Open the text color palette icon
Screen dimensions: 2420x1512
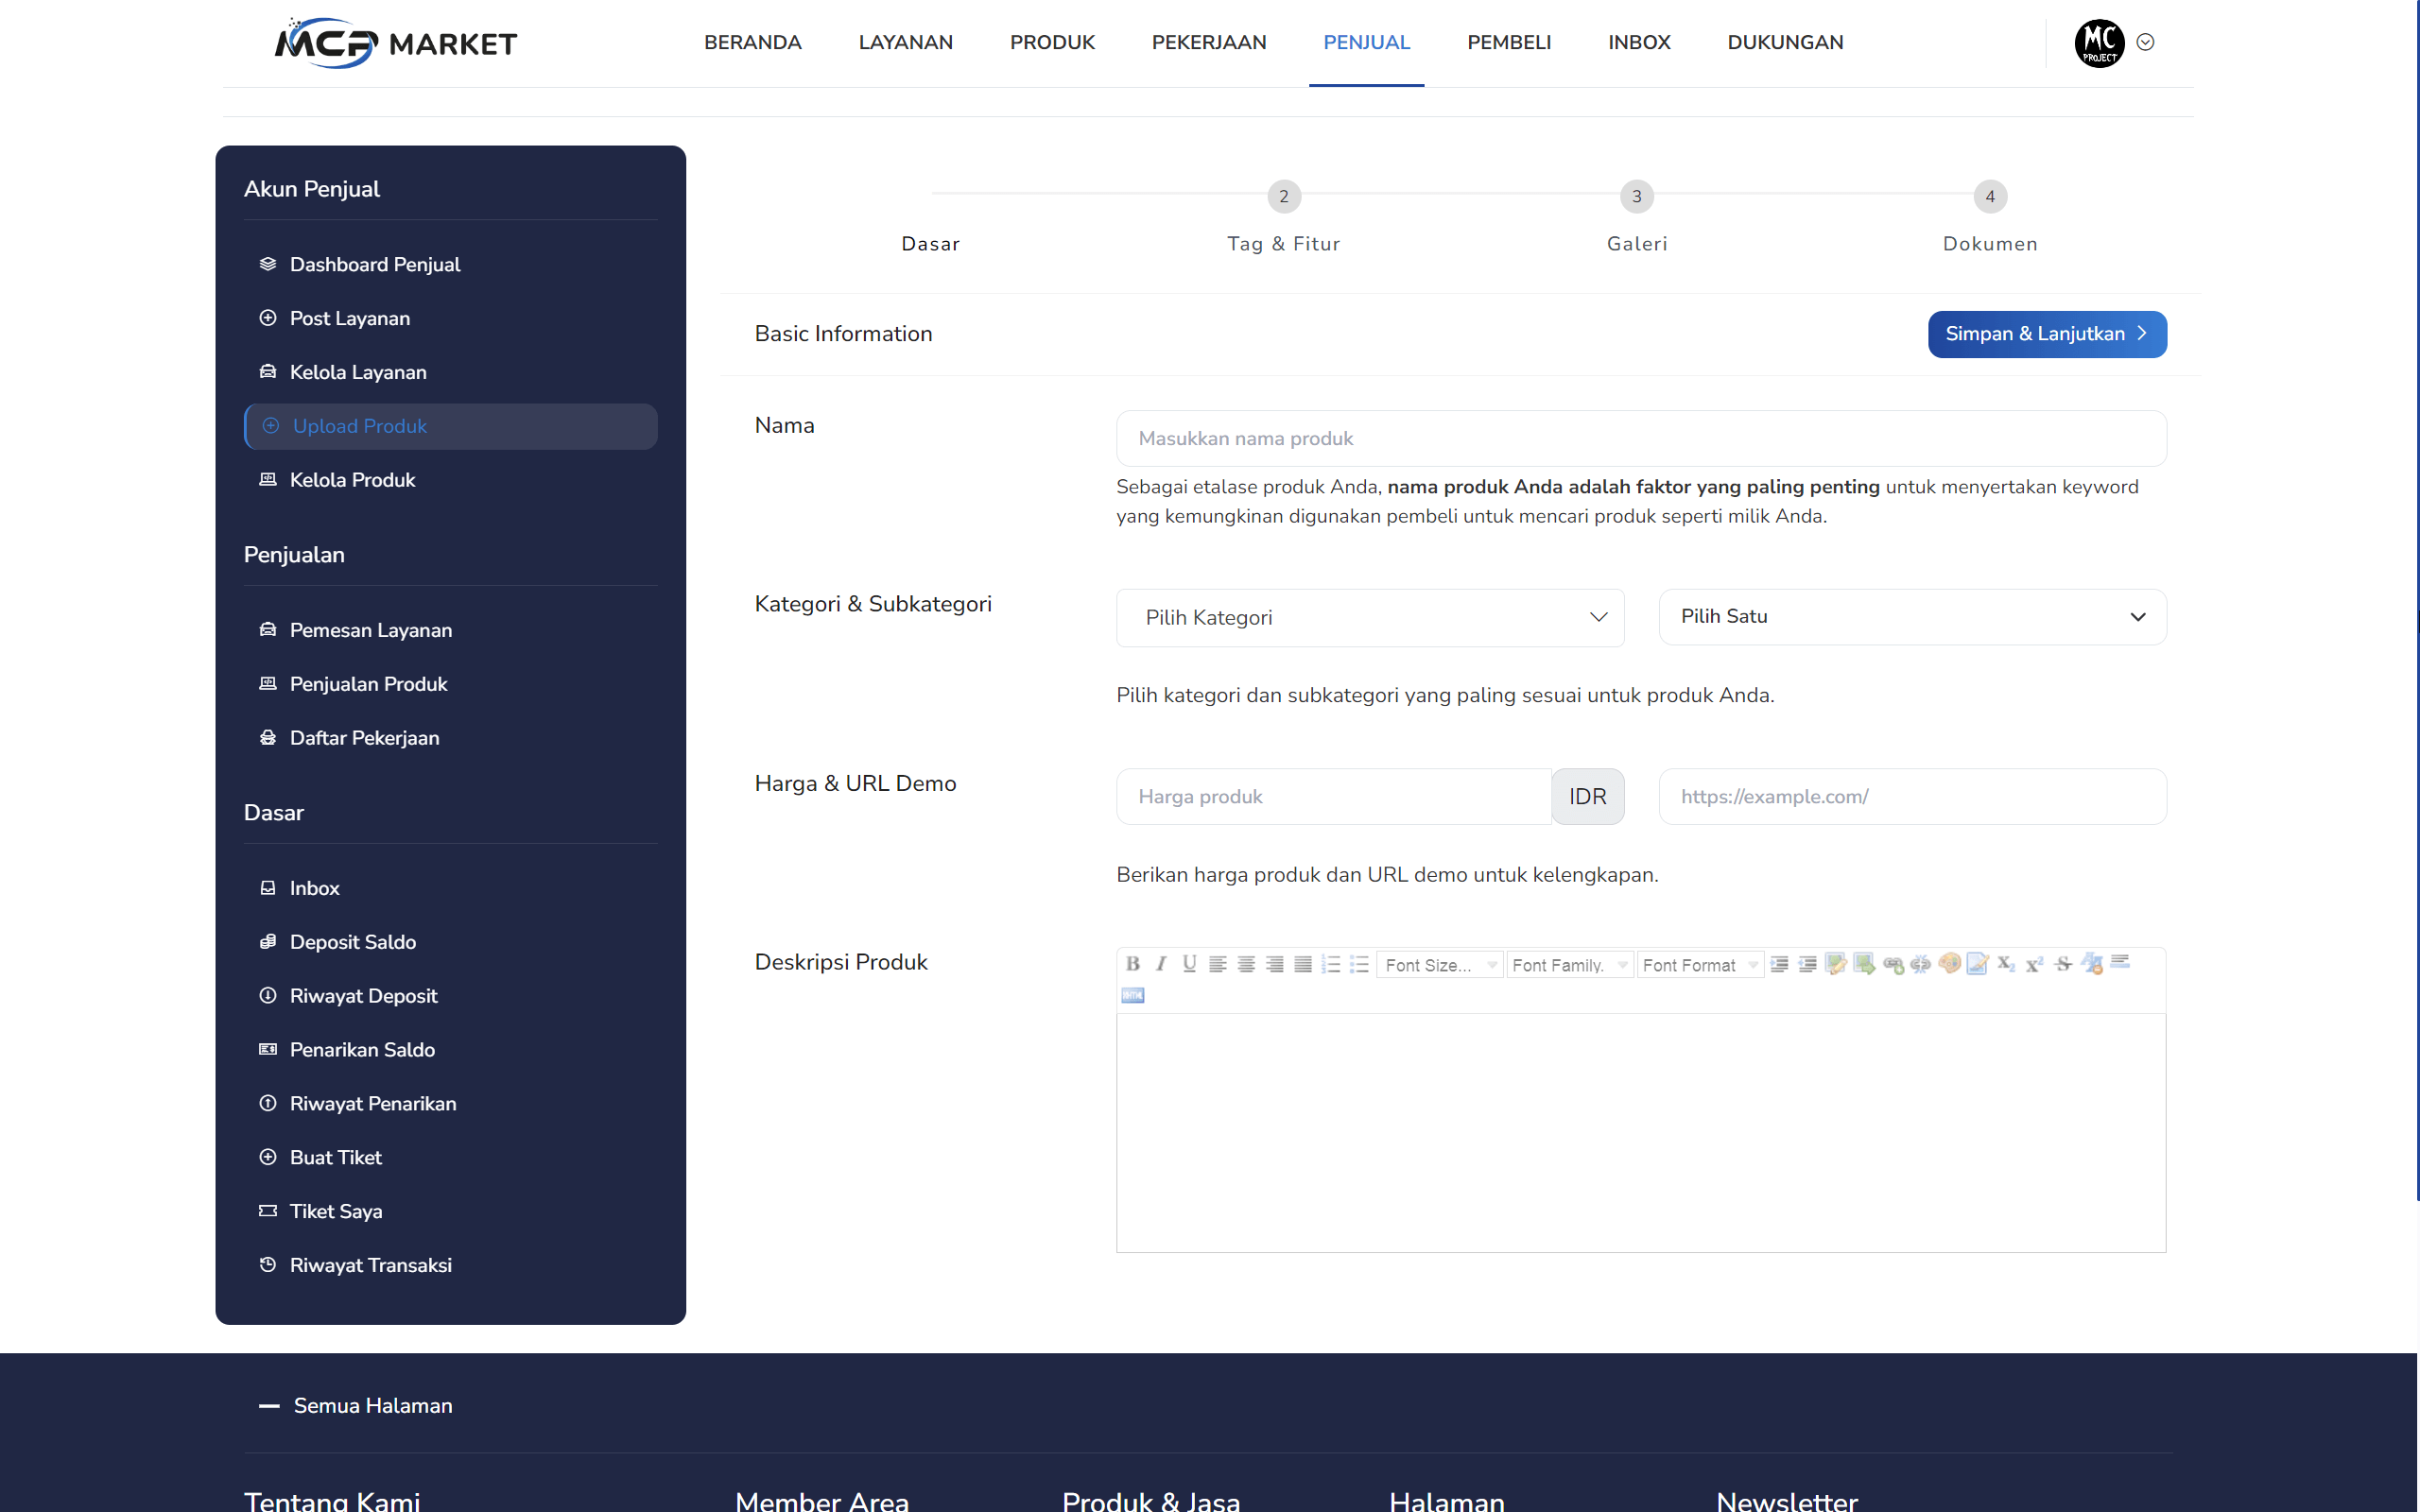click(x=1950, y=964)
